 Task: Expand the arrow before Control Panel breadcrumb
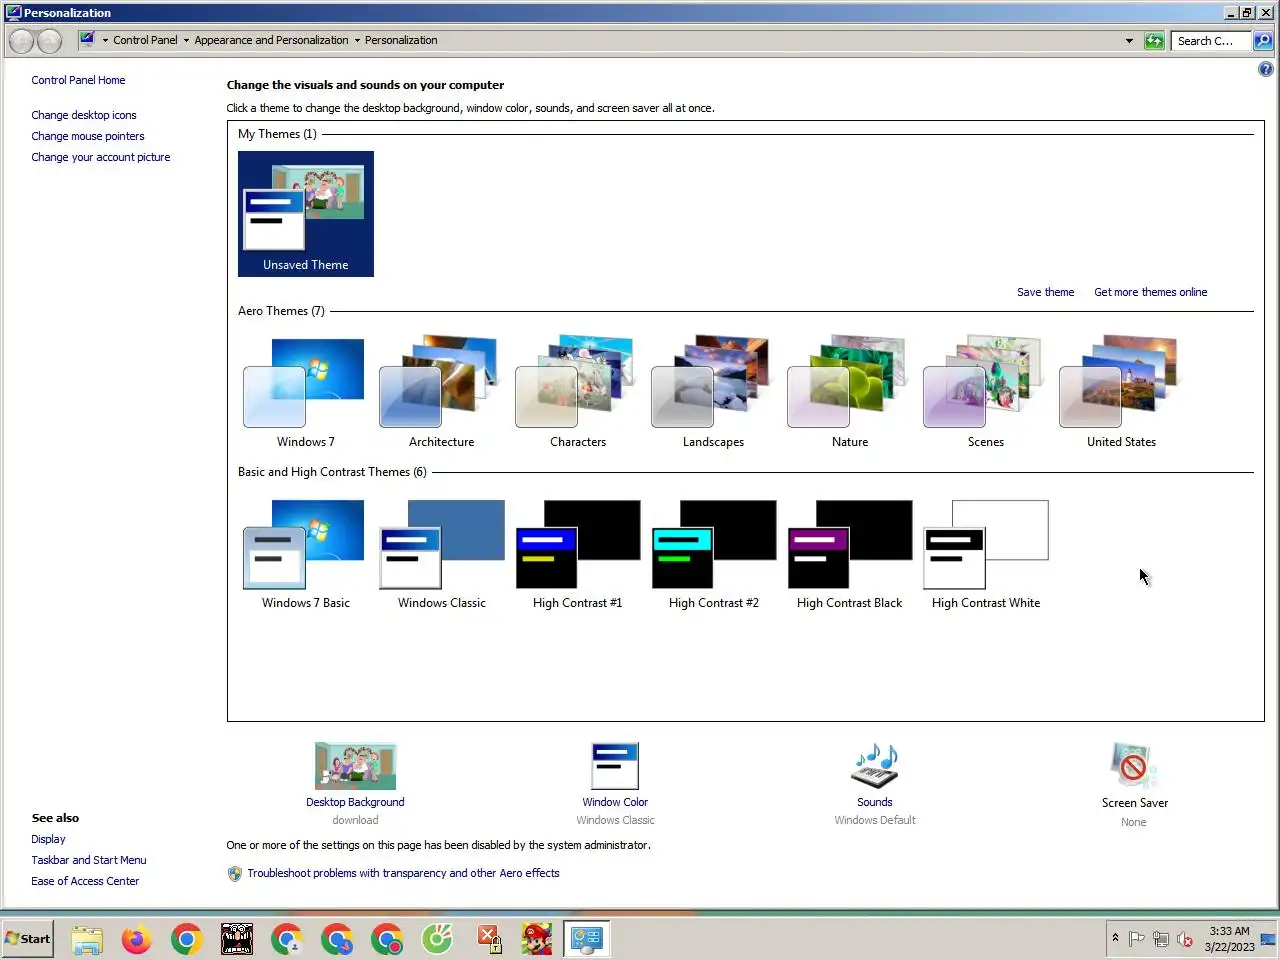[105, 41]
